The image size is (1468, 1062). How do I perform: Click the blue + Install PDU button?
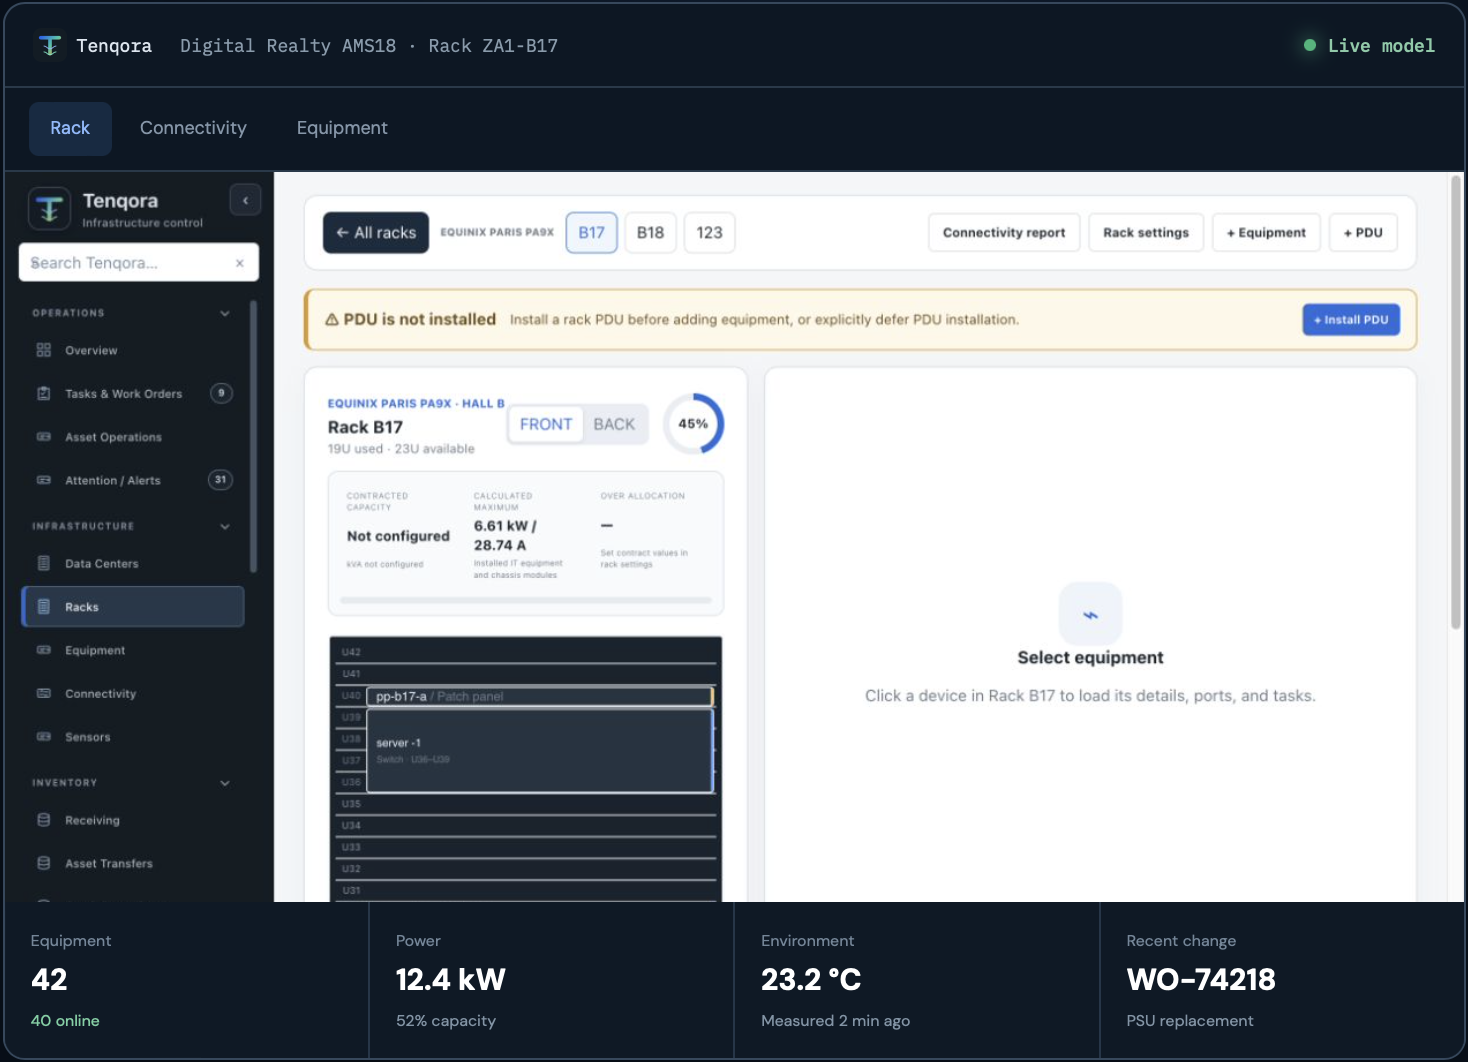pos(1351,320)
